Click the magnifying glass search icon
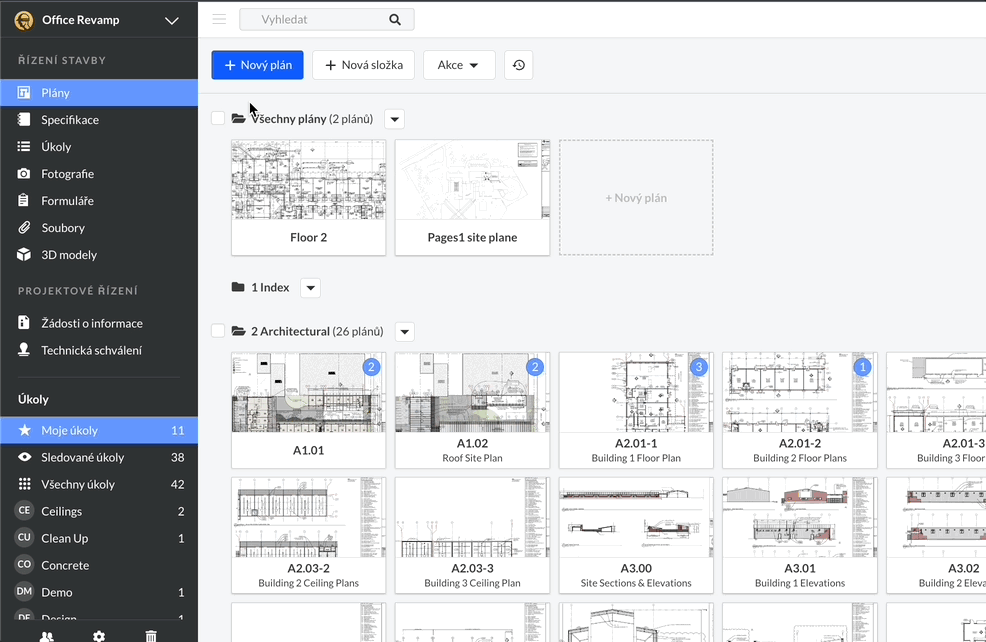Screen dimensions: 986x642 click(395, 19)
